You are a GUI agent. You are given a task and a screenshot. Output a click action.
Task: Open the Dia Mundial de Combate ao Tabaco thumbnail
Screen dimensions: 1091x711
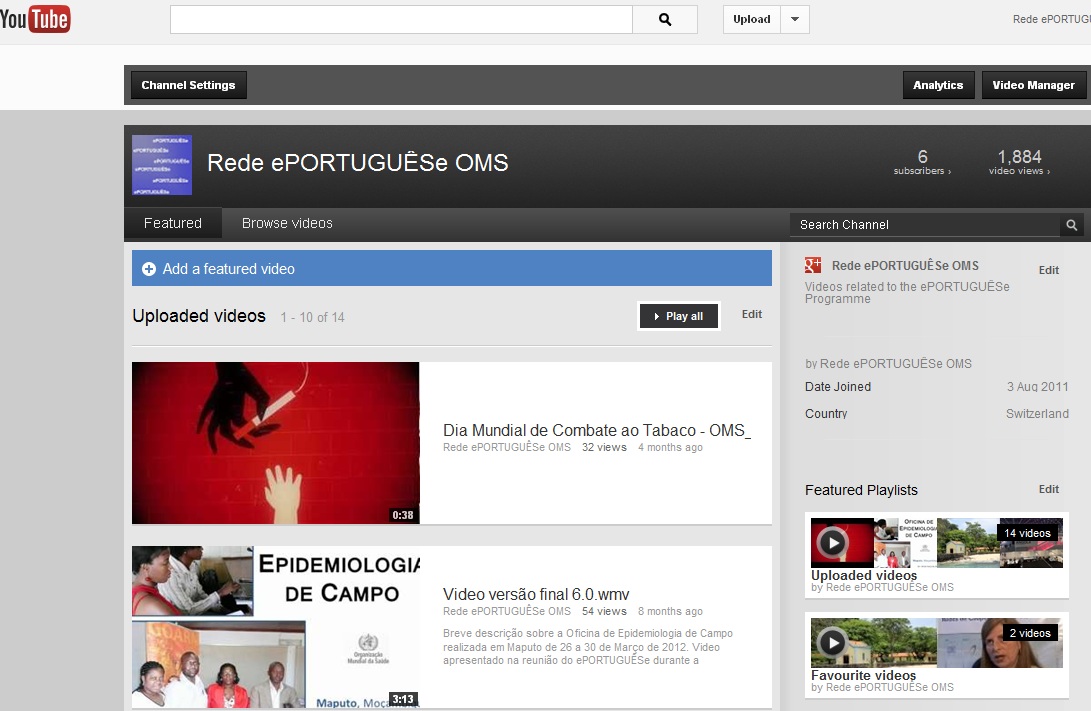276,442
